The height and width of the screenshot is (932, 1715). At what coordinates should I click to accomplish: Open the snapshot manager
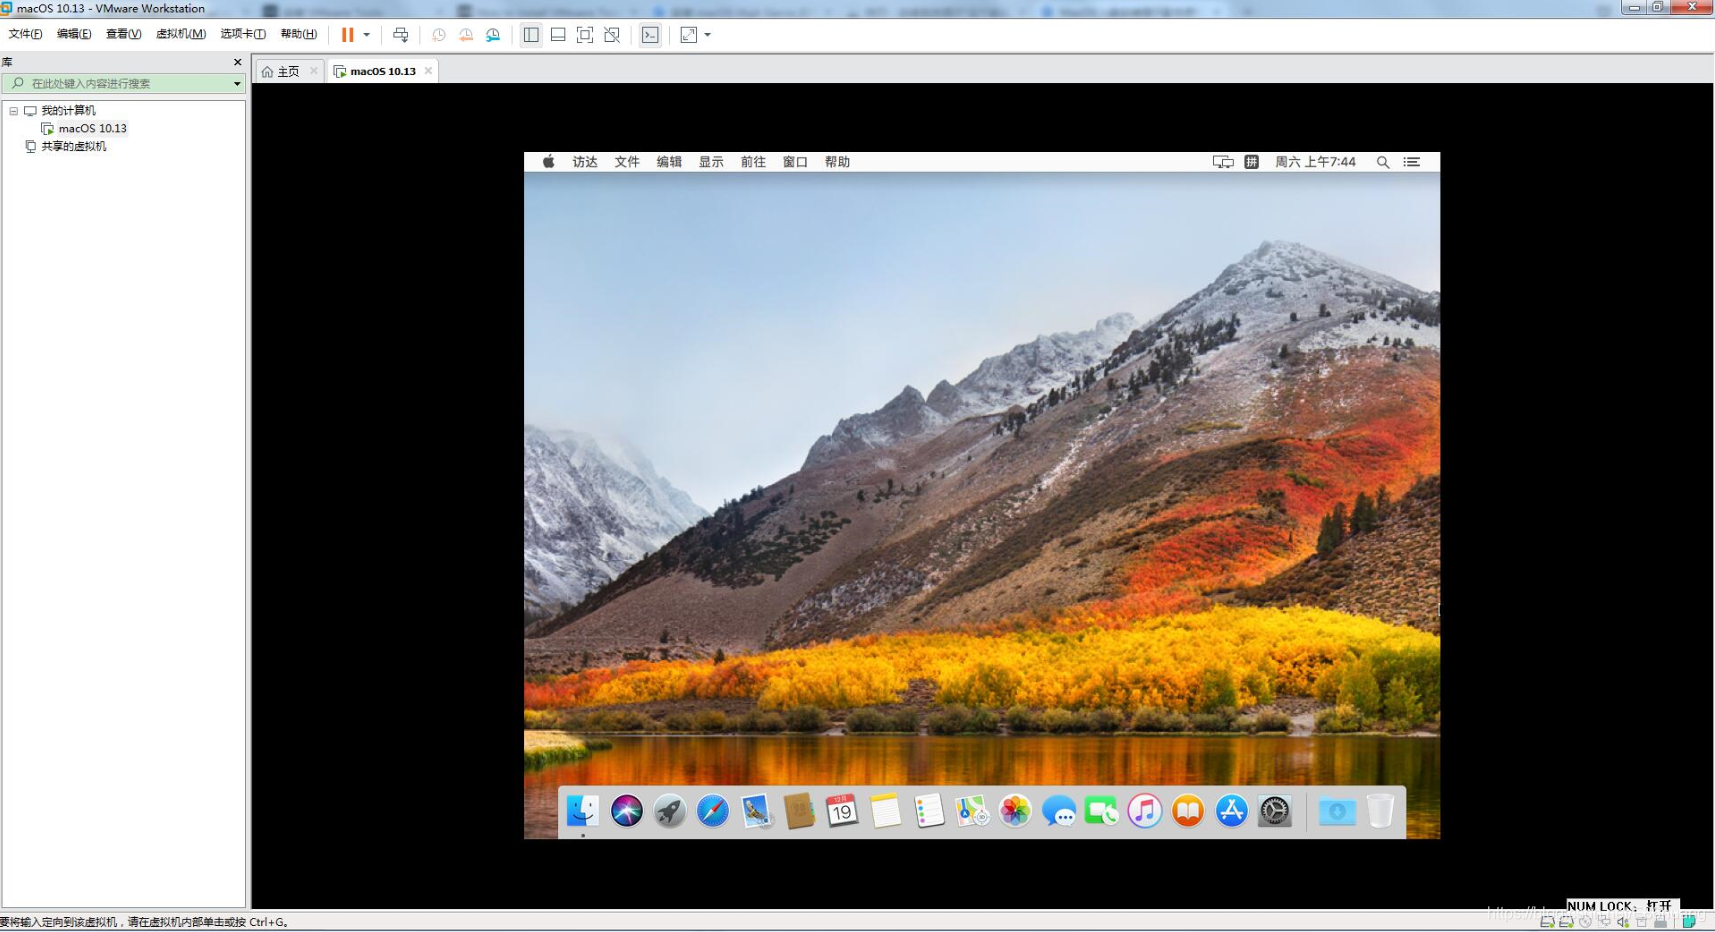[x=493, y=35]
